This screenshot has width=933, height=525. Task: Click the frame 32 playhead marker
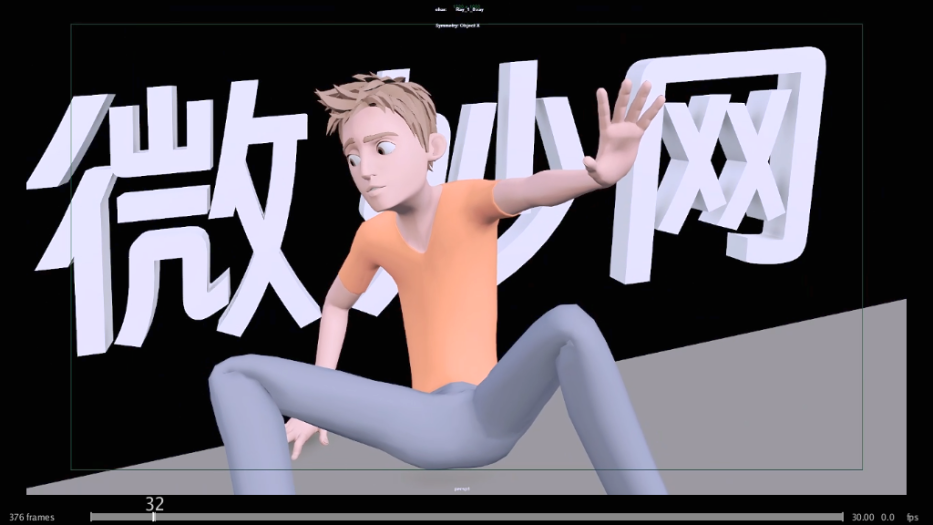tap(154, 517)
